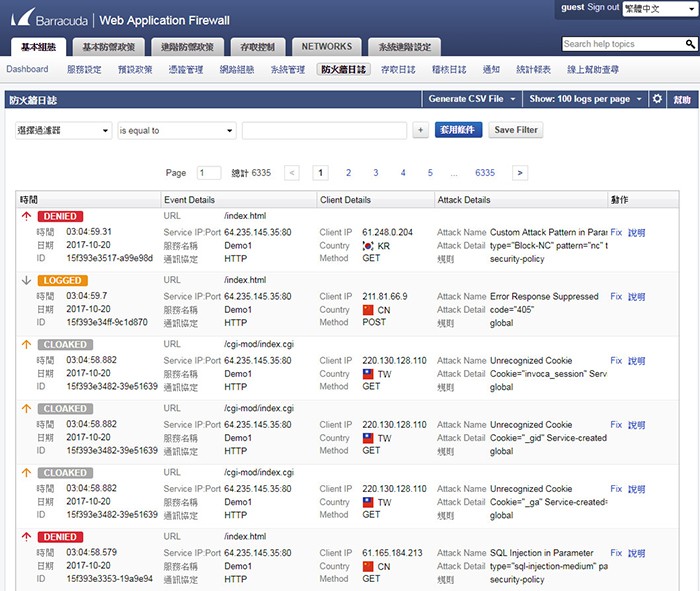Click the Fix link for the LOGGED entry
The width and height of the screenshot is (700, 591).
(616, 297)
